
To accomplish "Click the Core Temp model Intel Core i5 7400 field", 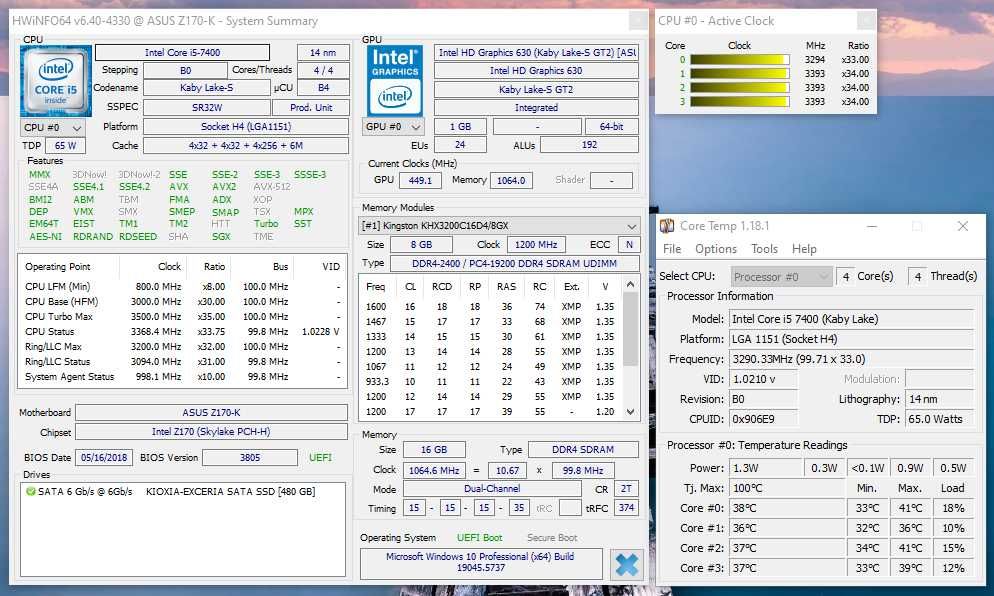I will coord(851,319).
